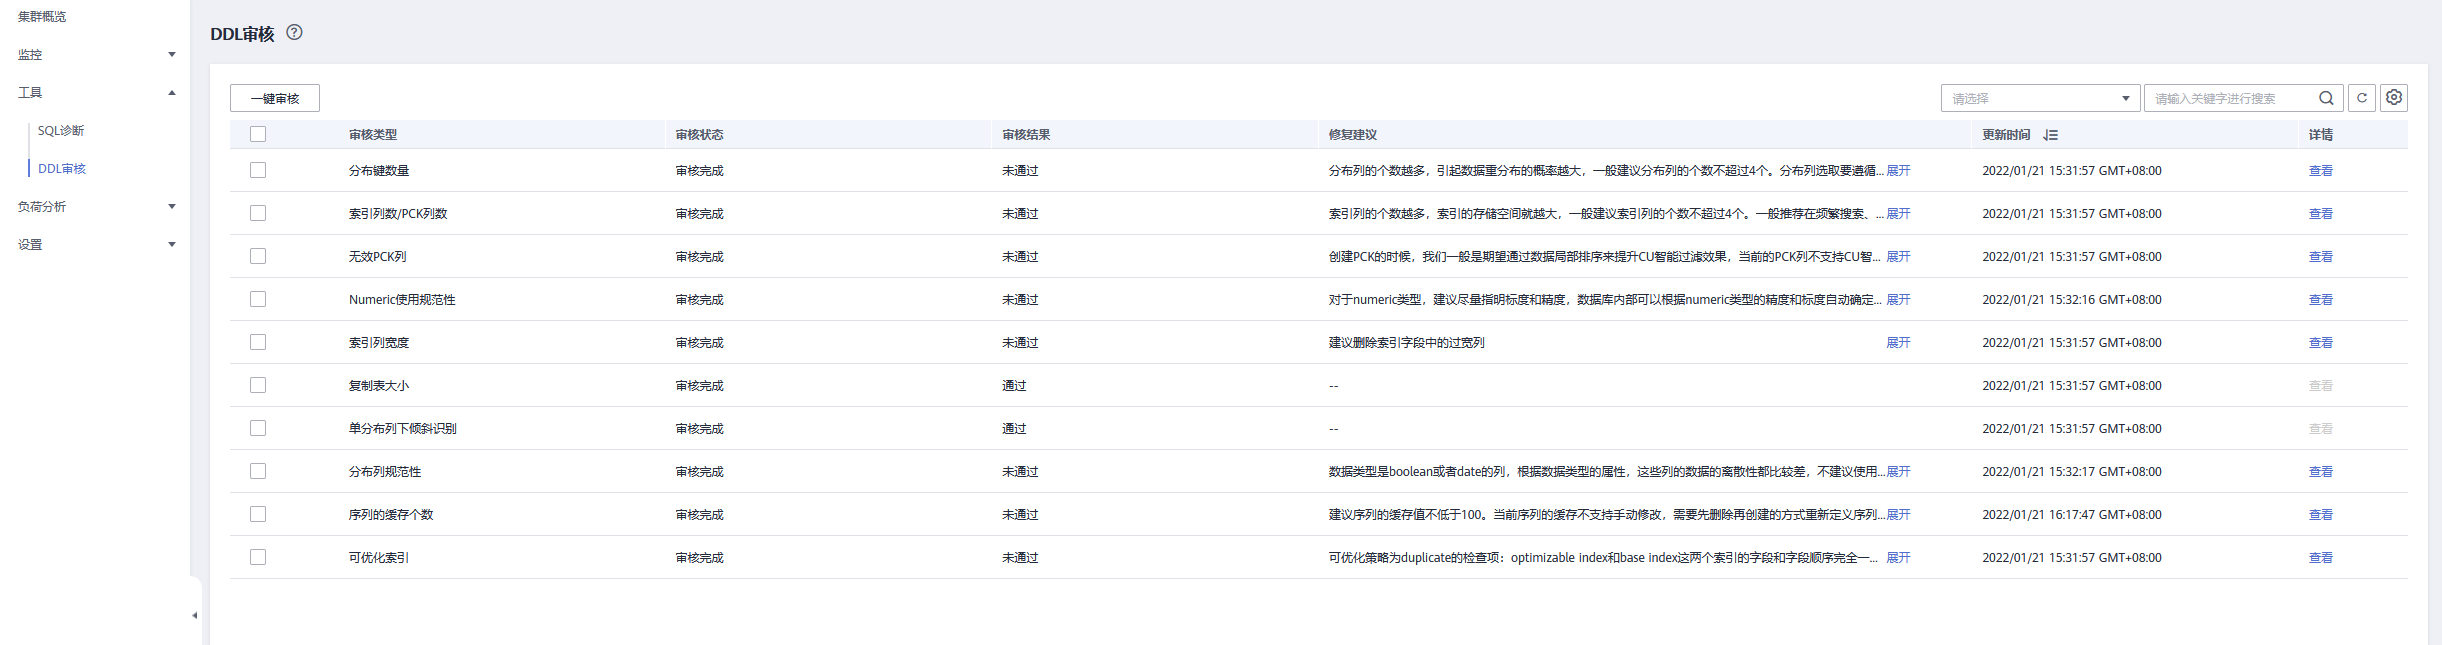Expand fix suggestion for Numeric使用规范性
The width and height of the screenshot is (2442, 645).
click(1898, 300)
